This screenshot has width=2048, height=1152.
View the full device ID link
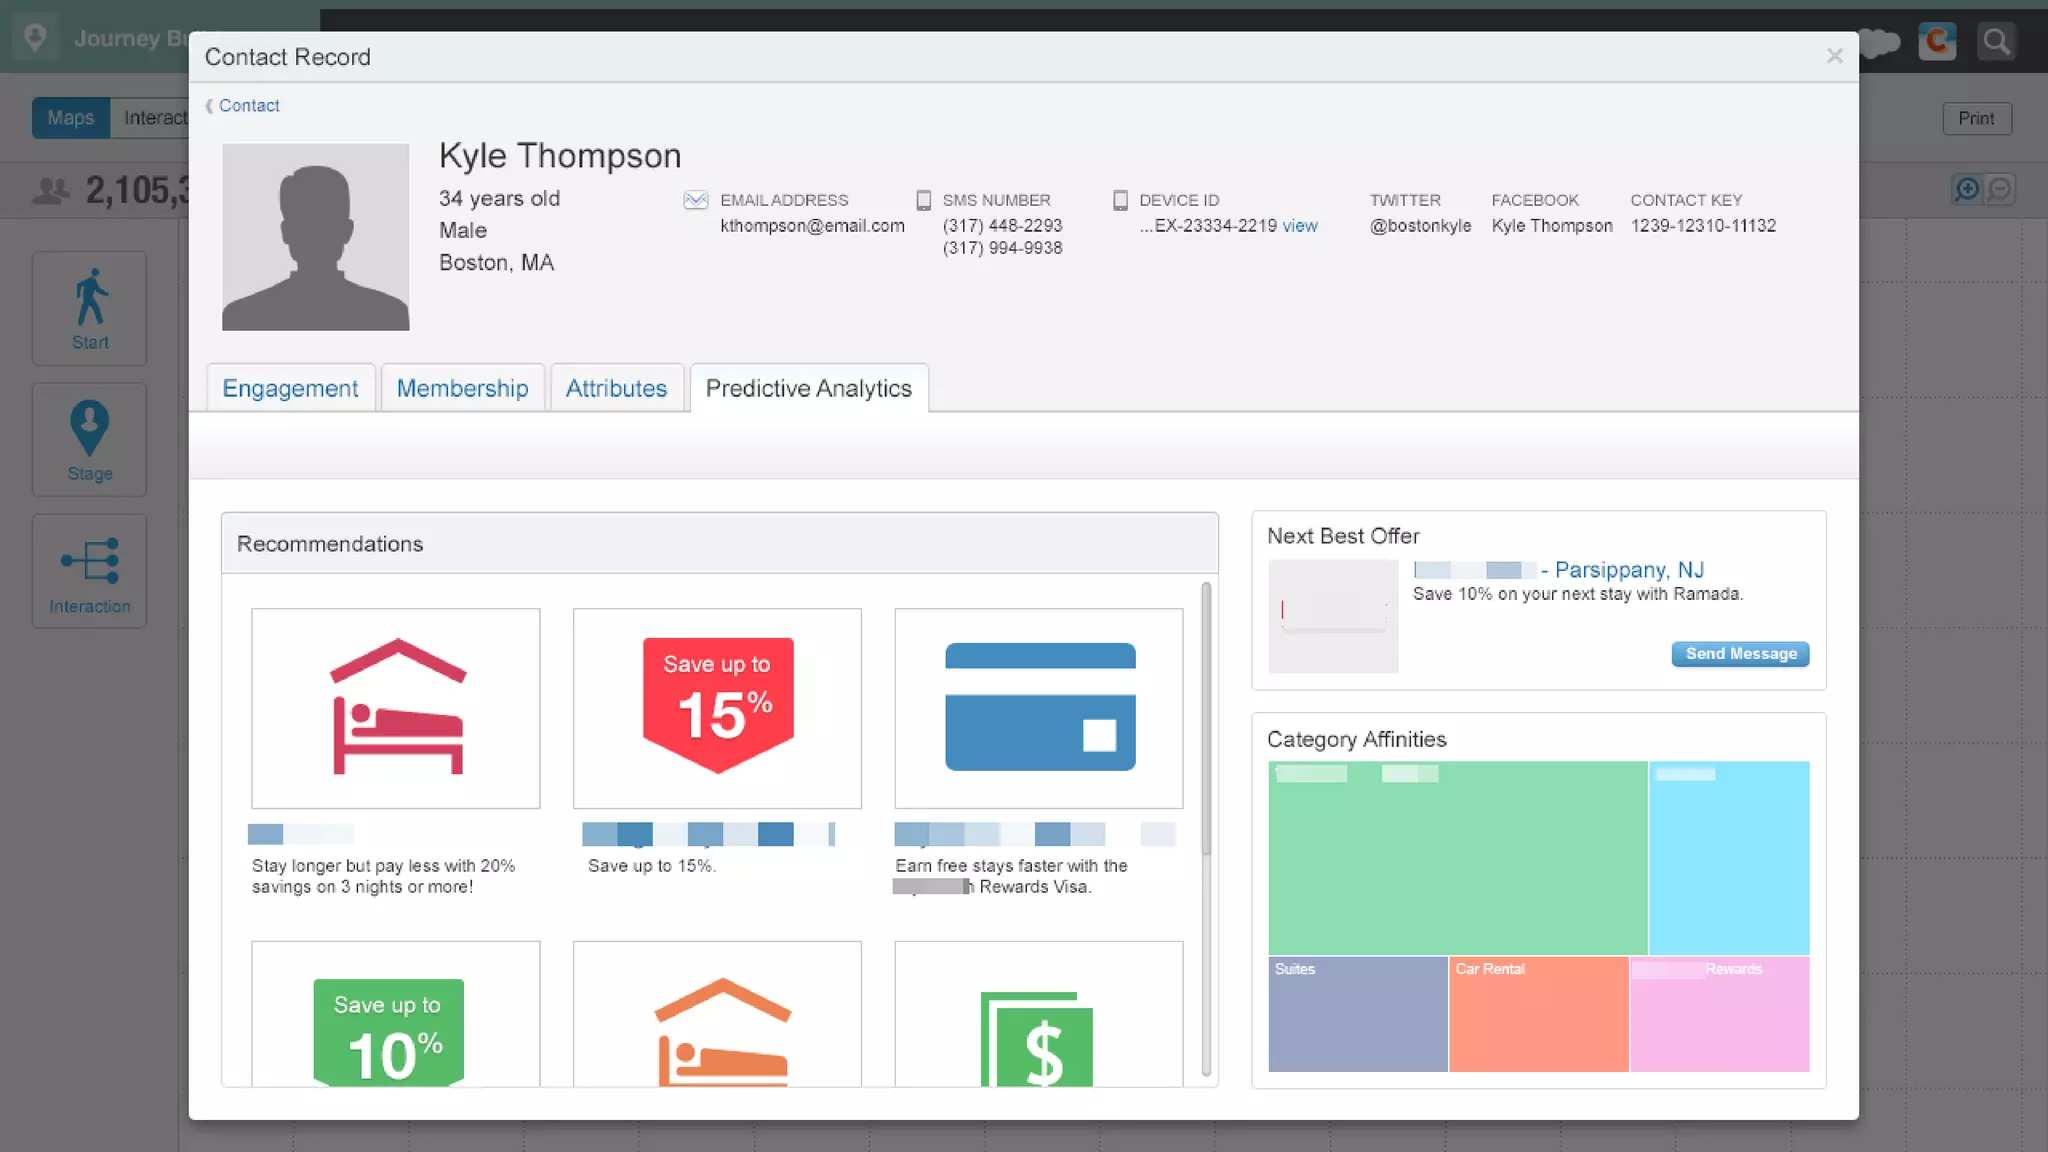1299,226
